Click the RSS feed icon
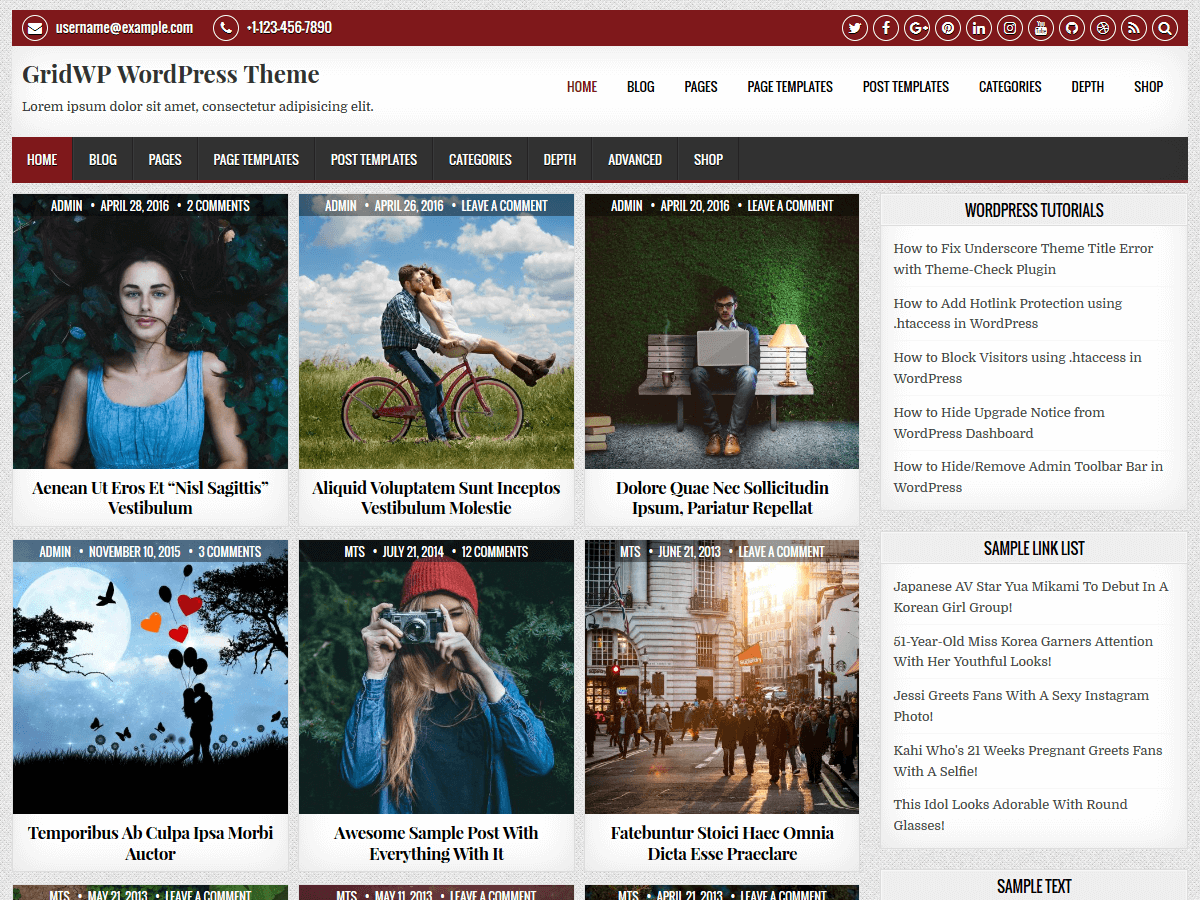The width and height of the screenshot is (1200, 900). [1134, 28]
